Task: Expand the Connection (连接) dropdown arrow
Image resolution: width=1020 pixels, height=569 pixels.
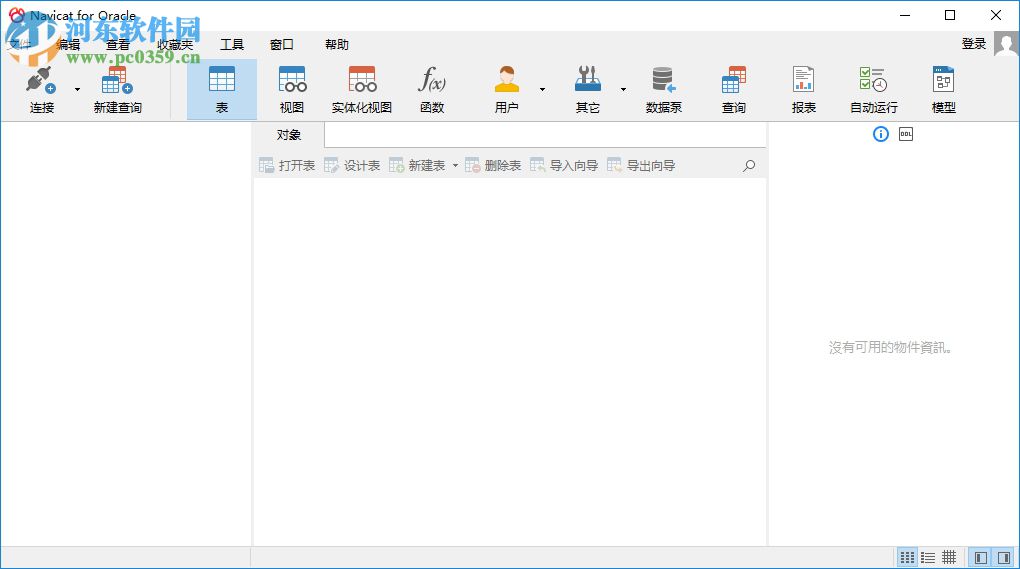Action: (x=77, y=89)
